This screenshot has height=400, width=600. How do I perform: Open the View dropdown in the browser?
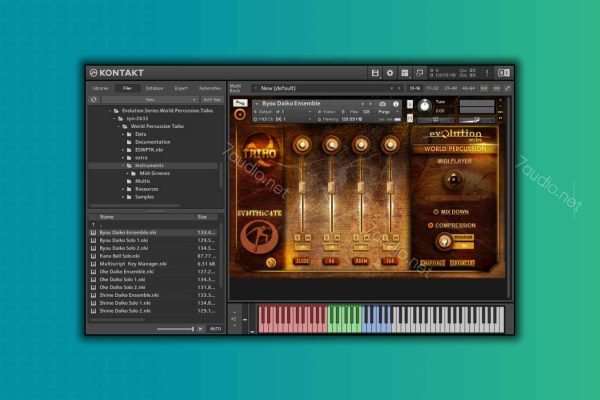point(150,100)
